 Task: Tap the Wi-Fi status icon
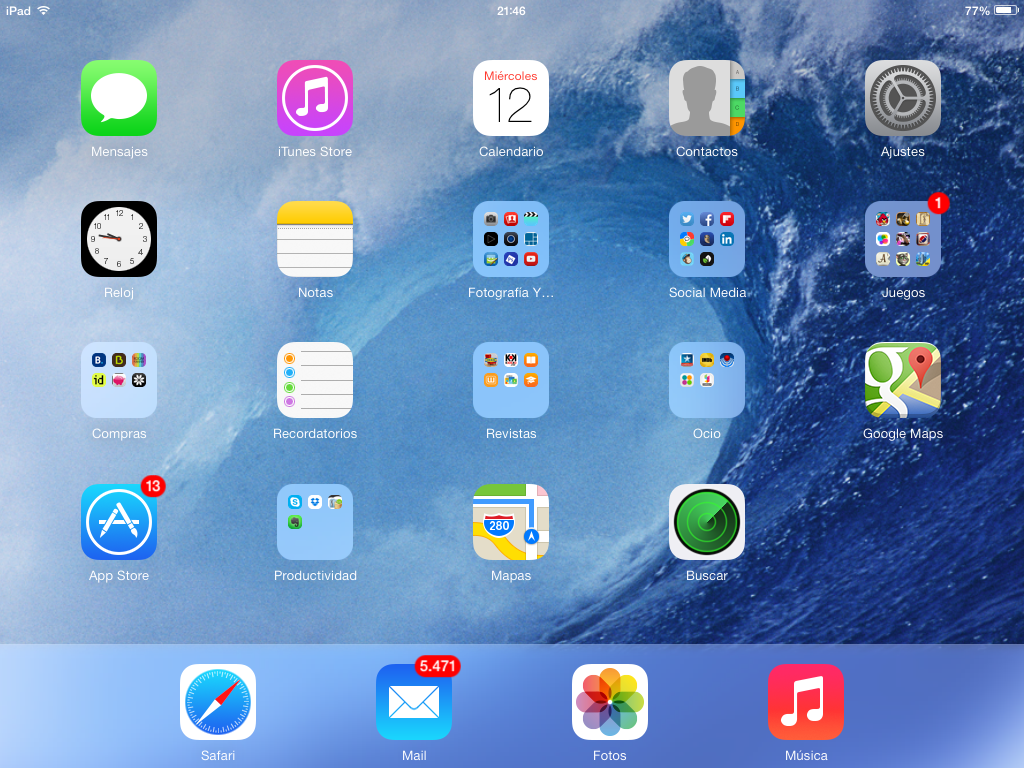click(44, 10)
